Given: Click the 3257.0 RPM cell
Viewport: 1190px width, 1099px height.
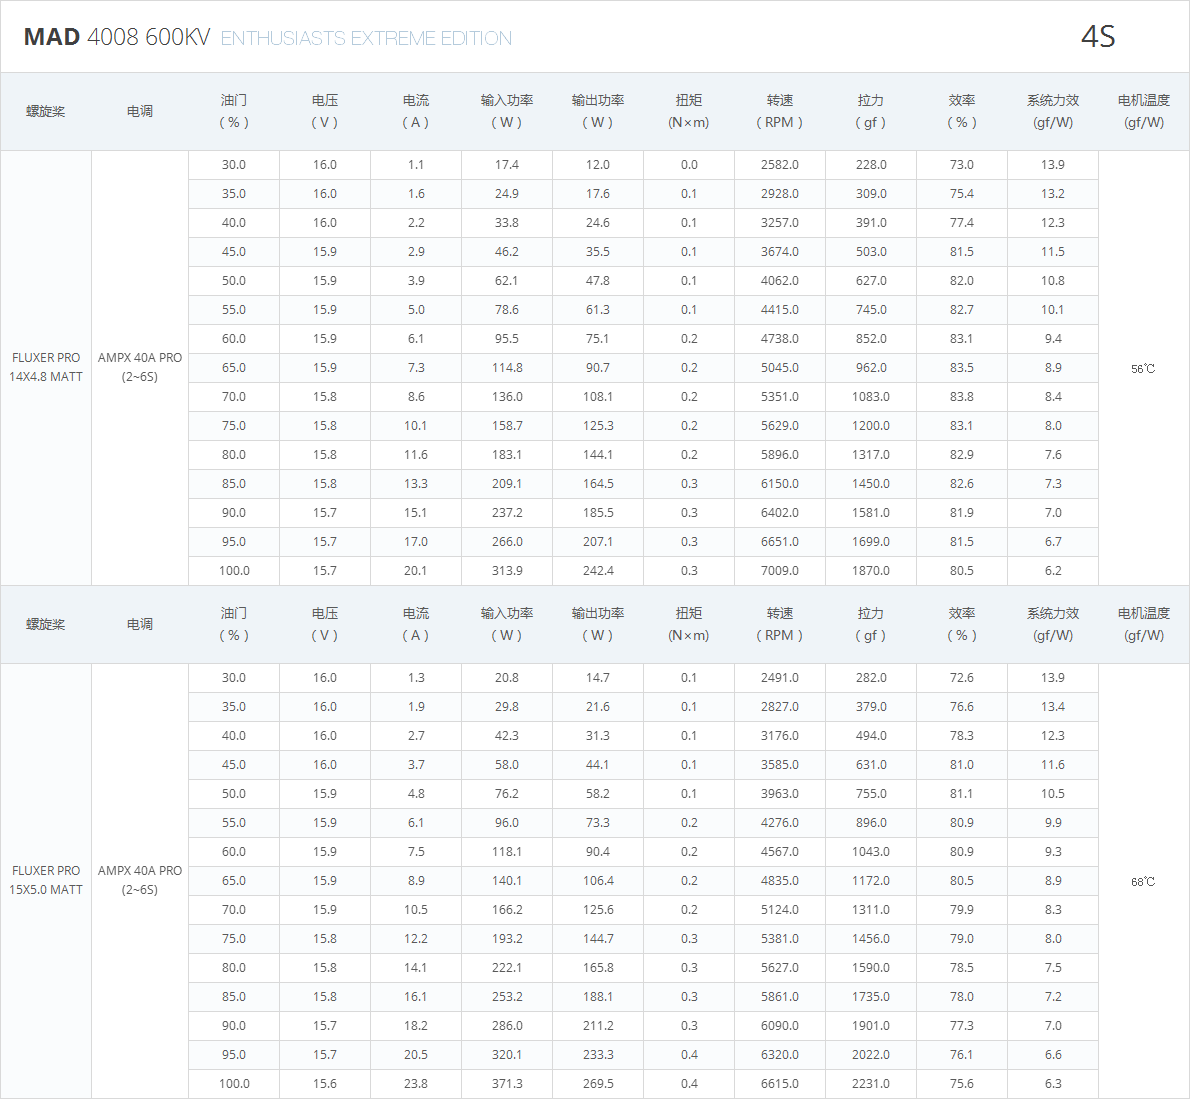Looking at the screenshot, I should (x=780, y=223).
